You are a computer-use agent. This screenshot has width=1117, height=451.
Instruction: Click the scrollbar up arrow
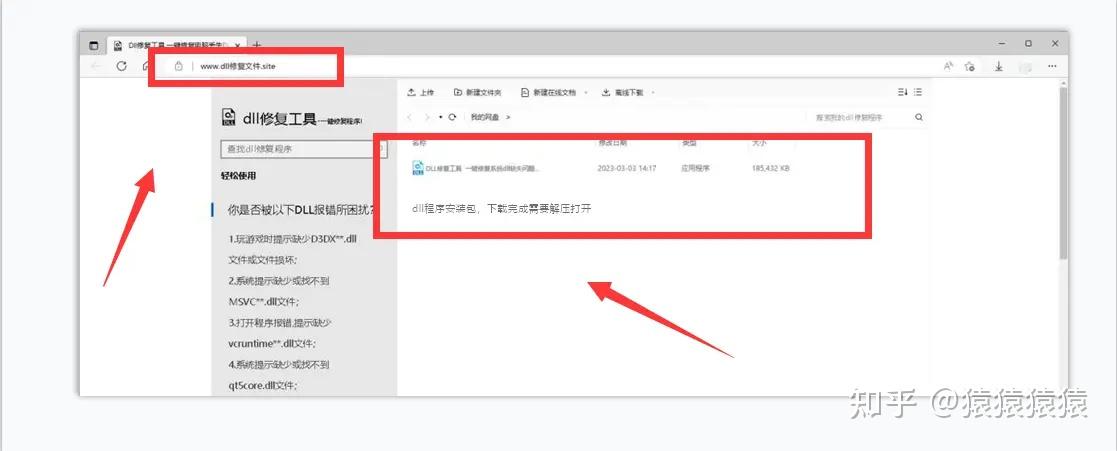point(1064,82)
